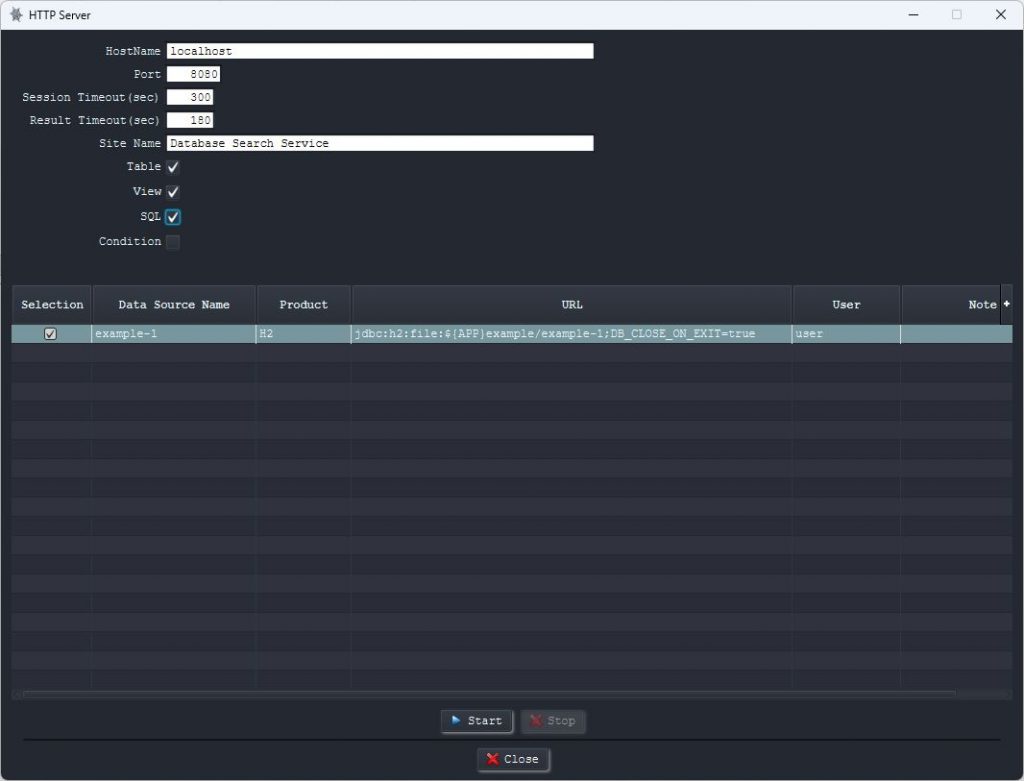Click into the HostName field
The width and height of the screenshot is (1024, 781).
[x=380, y=51]
